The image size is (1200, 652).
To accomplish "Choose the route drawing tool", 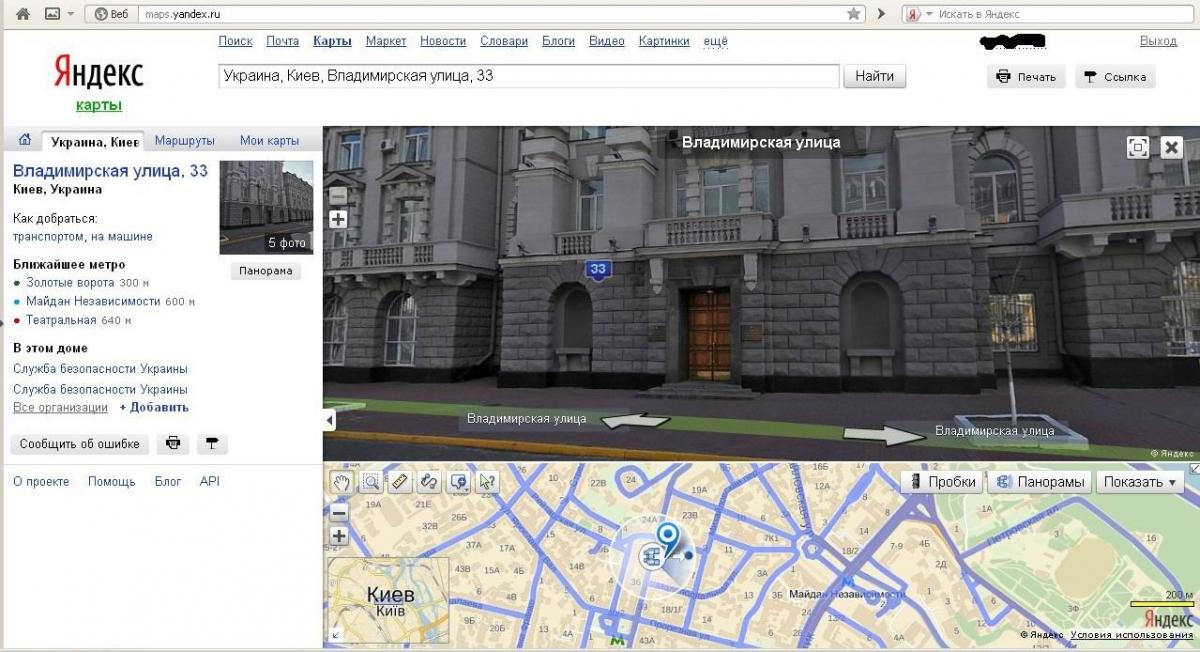I will [x=429, y=482].
